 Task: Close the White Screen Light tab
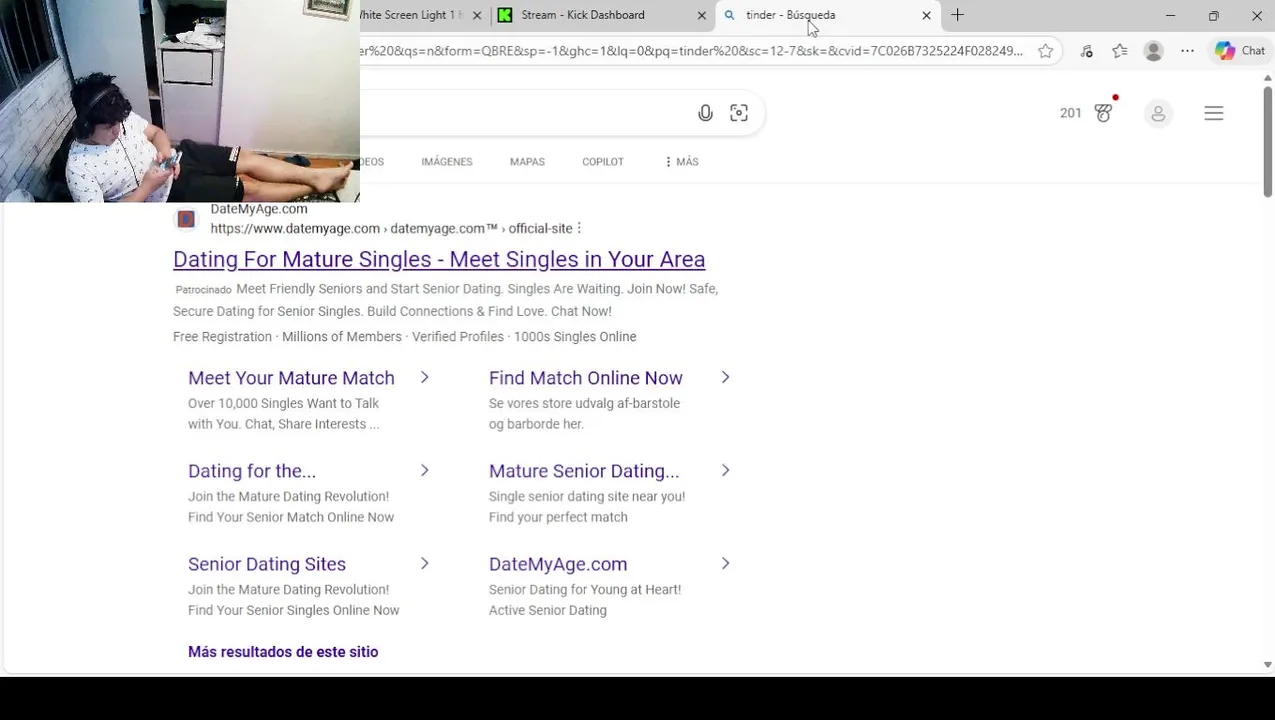point(477,15)
